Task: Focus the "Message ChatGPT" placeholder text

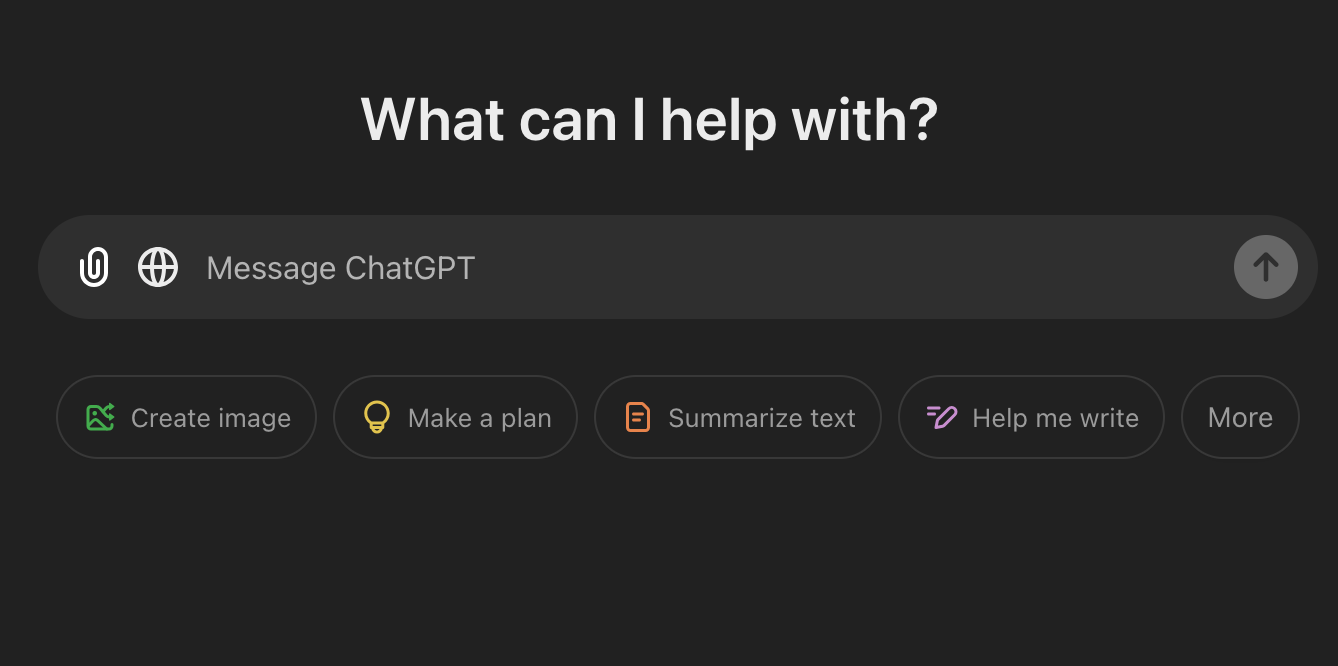Action: 341,268
